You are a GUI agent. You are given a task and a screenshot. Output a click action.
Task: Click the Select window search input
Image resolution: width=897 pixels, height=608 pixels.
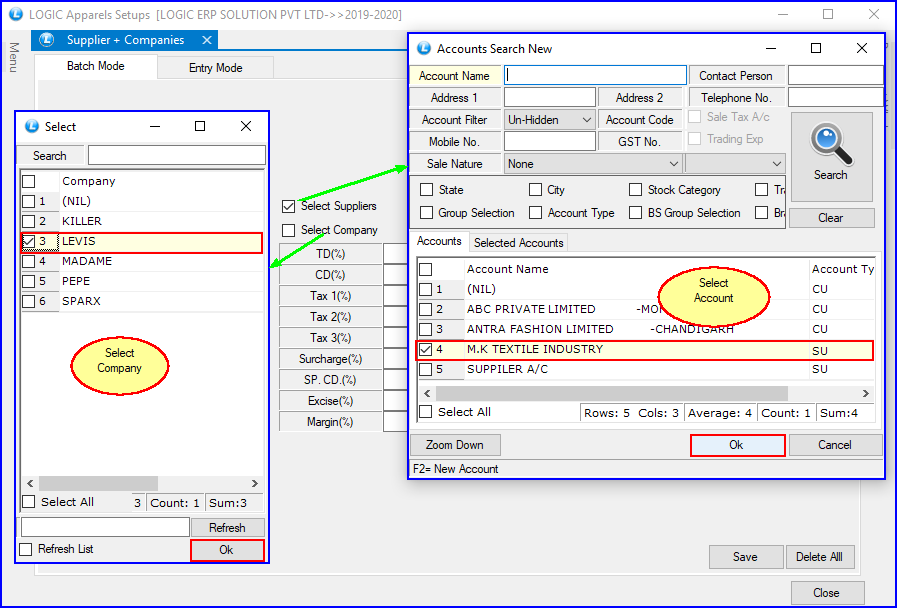tap(177, 156)
